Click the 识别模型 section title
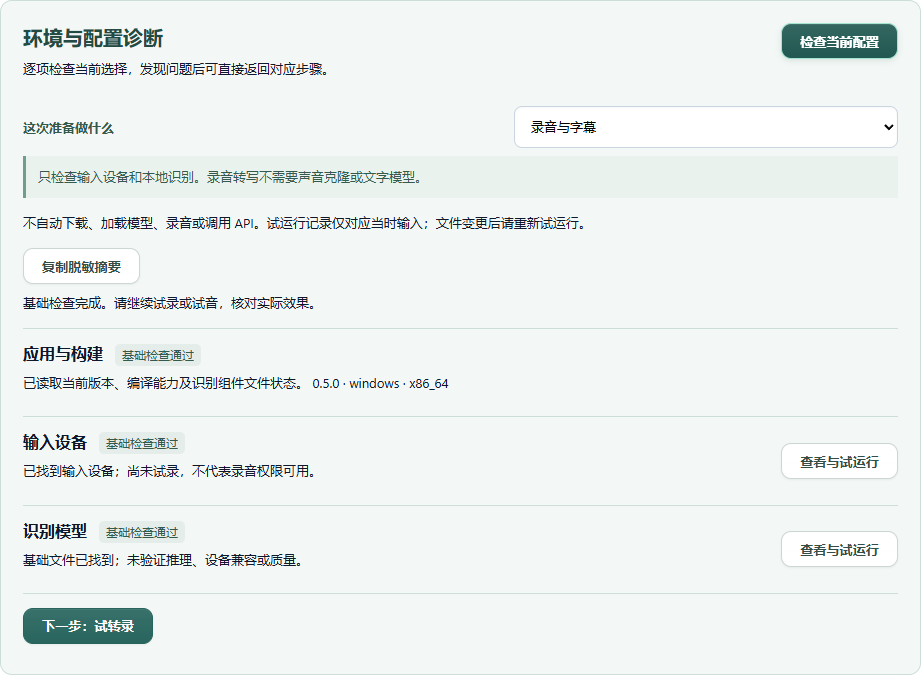921x675 pixels. pyautogui.click(x=55, y=531)
